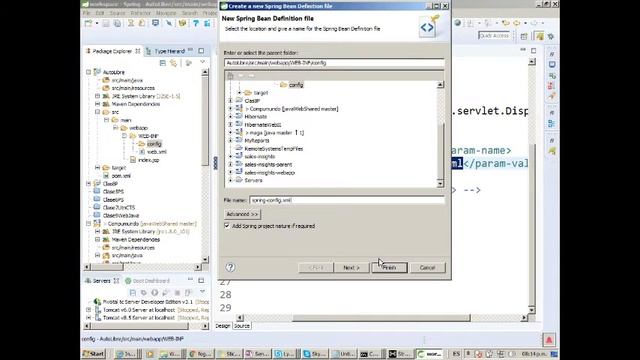Click the Next > button
Image resolution: width=640 pixels, height=360 pixels.
pyautogui.click(x=351, y=268)
